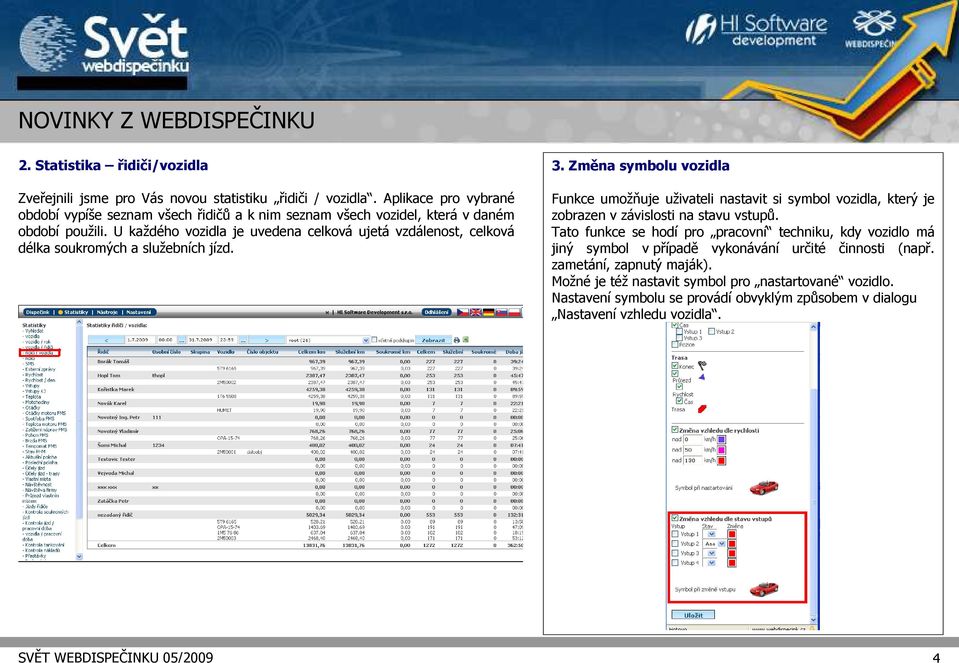Click the settings dialog scroll up arrow
The height and width of the screenshot is (663, 959).
[813, 327]
